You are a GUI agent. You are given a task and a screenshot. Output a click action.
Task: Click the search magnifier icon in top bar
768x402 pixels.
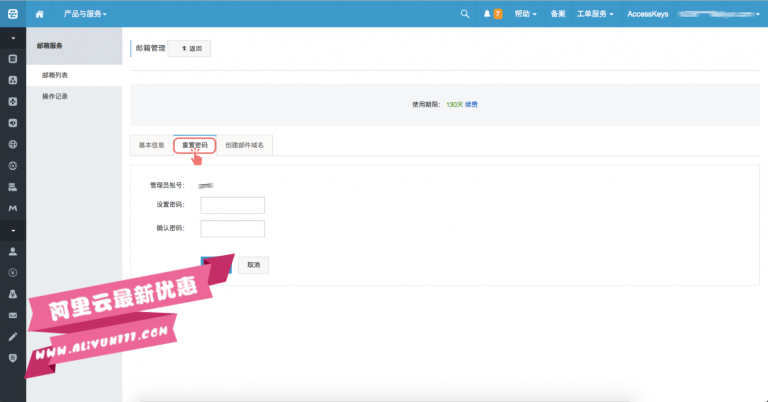(x=465, y=14)
